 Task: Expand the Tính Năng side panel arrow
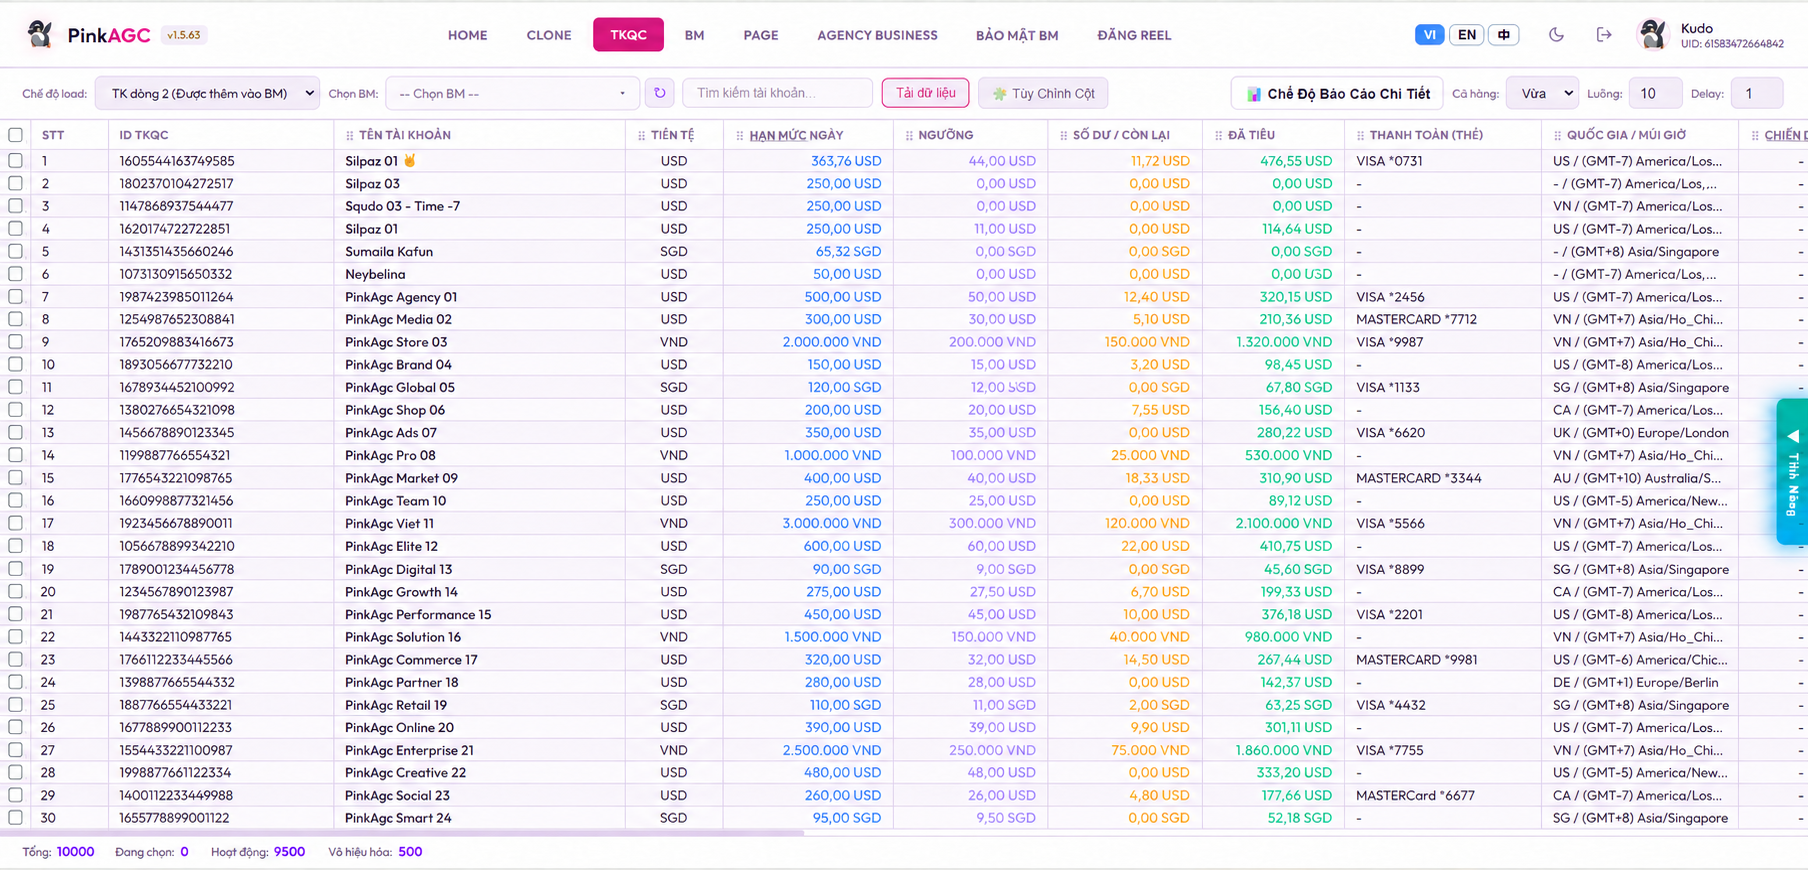(x=1792, y=436)
